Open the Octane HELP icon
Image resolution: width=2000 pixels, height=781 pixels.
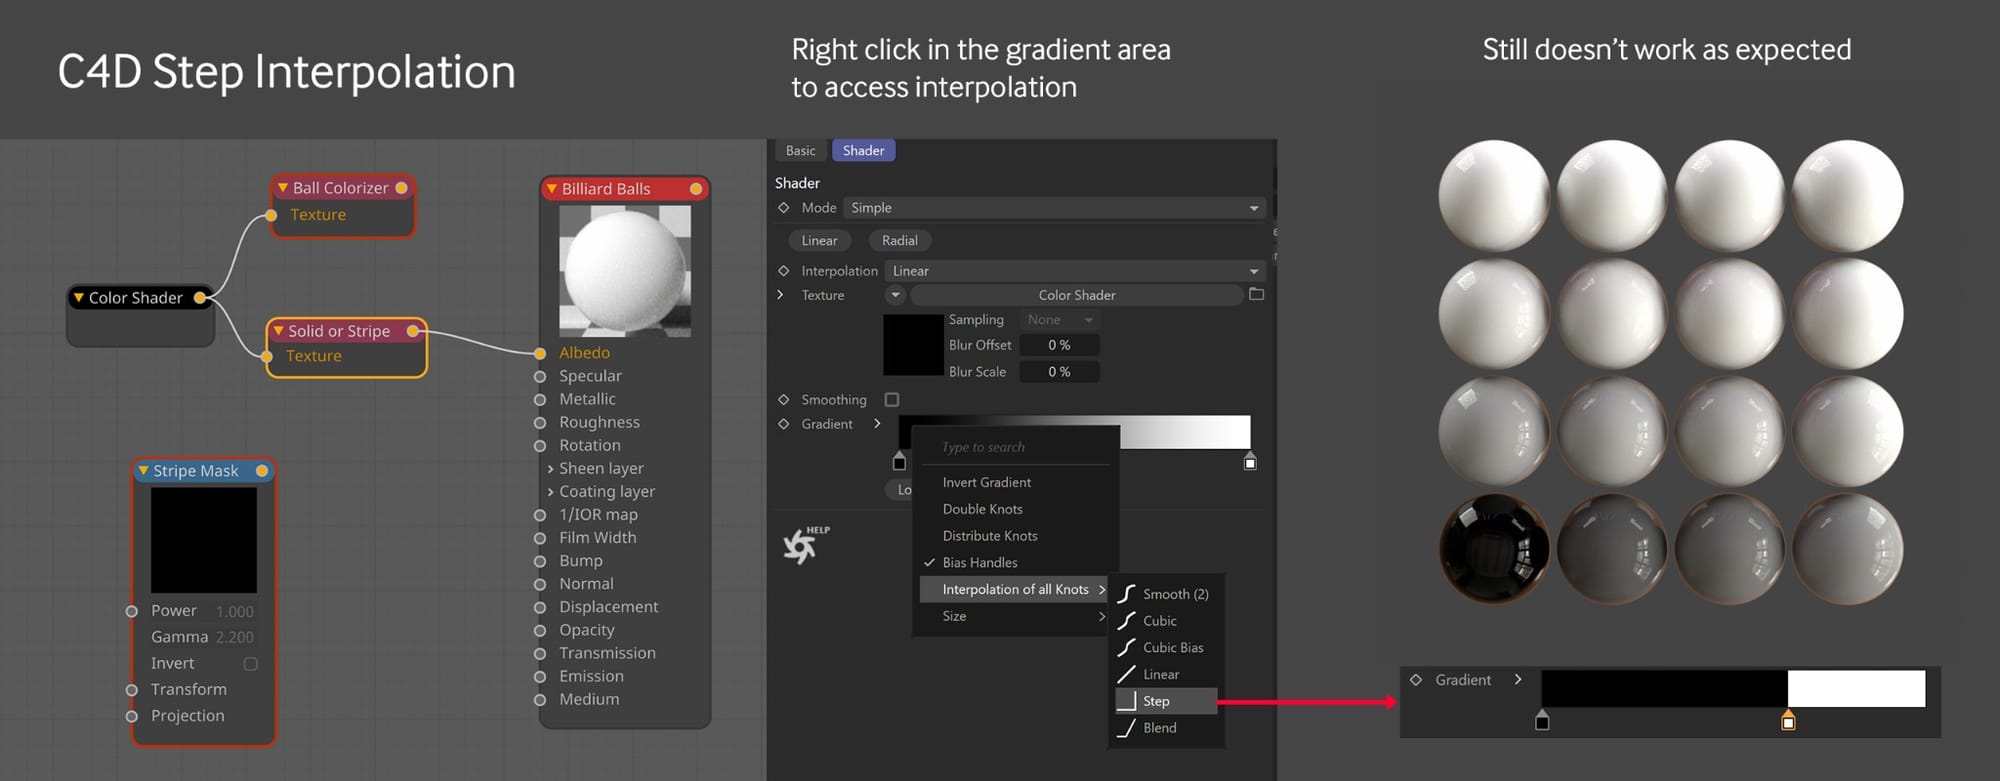point(805,544)
